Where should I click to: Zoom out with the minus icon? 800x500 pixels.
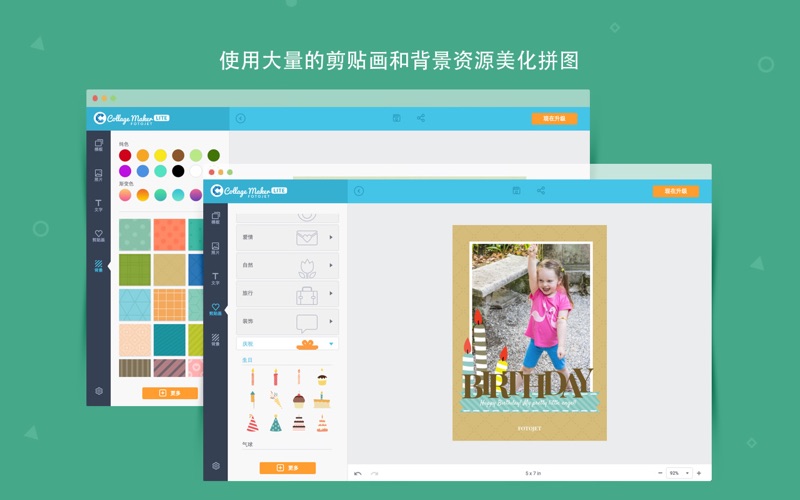coord(660,473)
